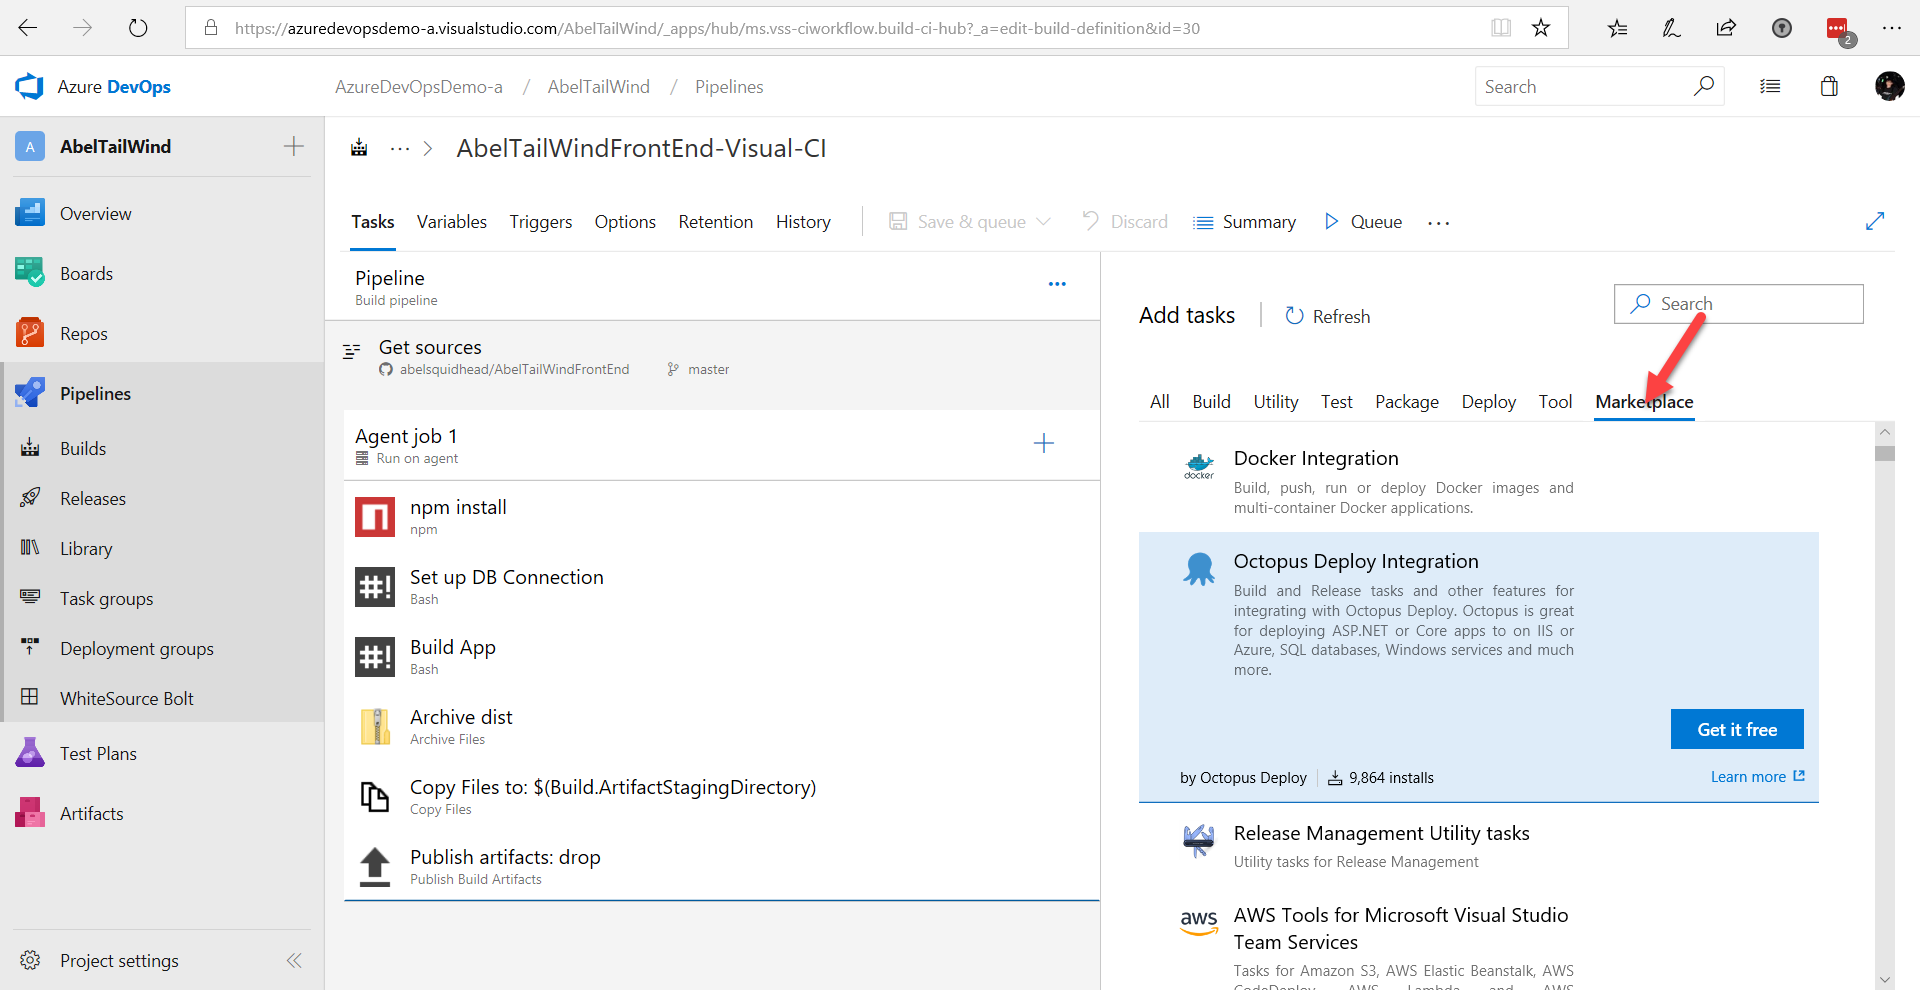Switch to Variables tab
Screen dimensions: 1920x990
click(452, 222)
